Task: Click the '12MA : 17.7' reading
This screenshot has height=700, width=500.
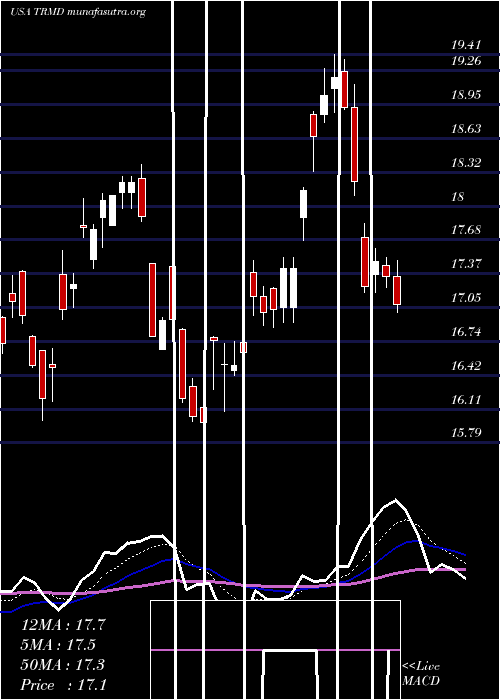Action: [x=63, y=625]
